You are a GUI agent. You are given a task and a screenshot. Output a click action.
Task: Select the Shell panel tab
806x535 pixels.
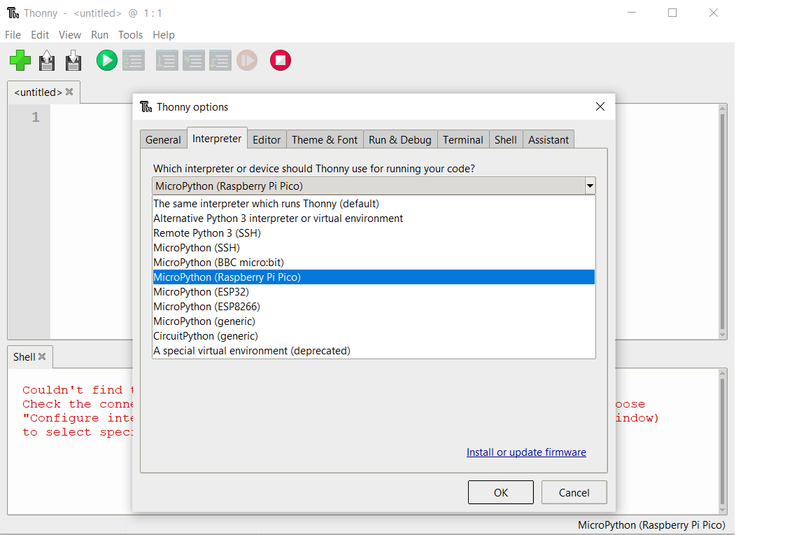tap(24, 357)
